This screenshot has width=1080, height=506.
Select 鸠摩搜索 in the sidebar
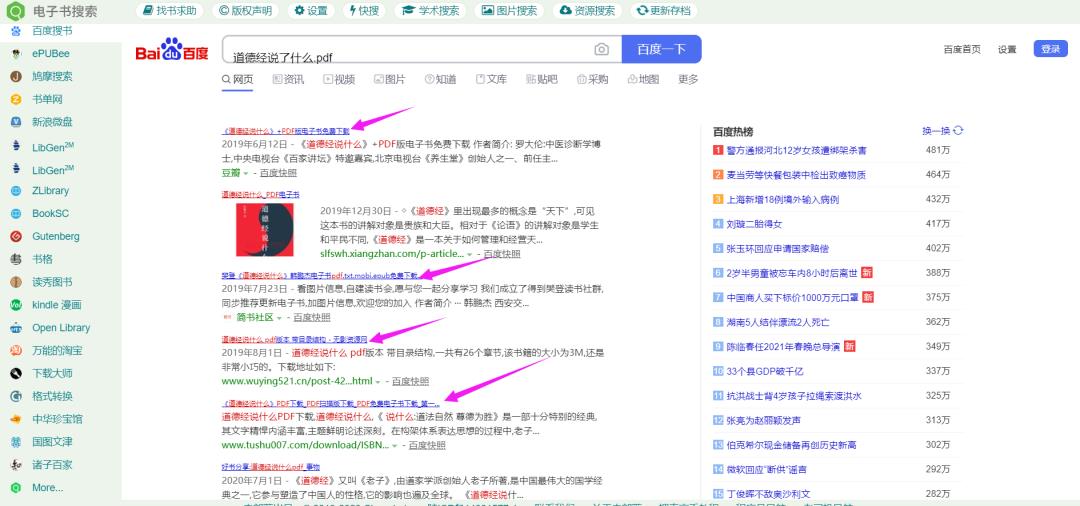[x=51, y=76]
